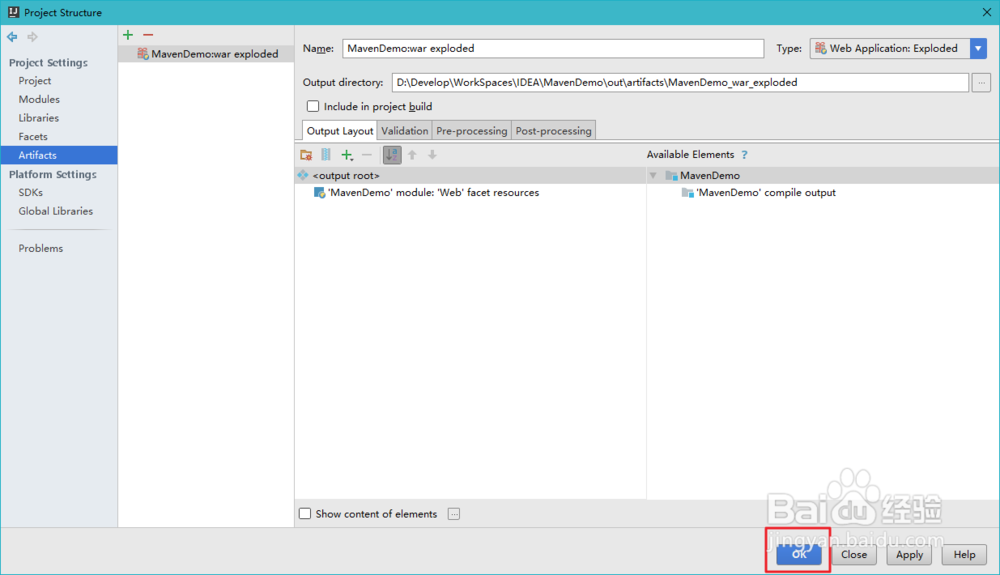Open Type dropdown for Web Application: Exploded
1000x575 pixels.
click(978, 48)
